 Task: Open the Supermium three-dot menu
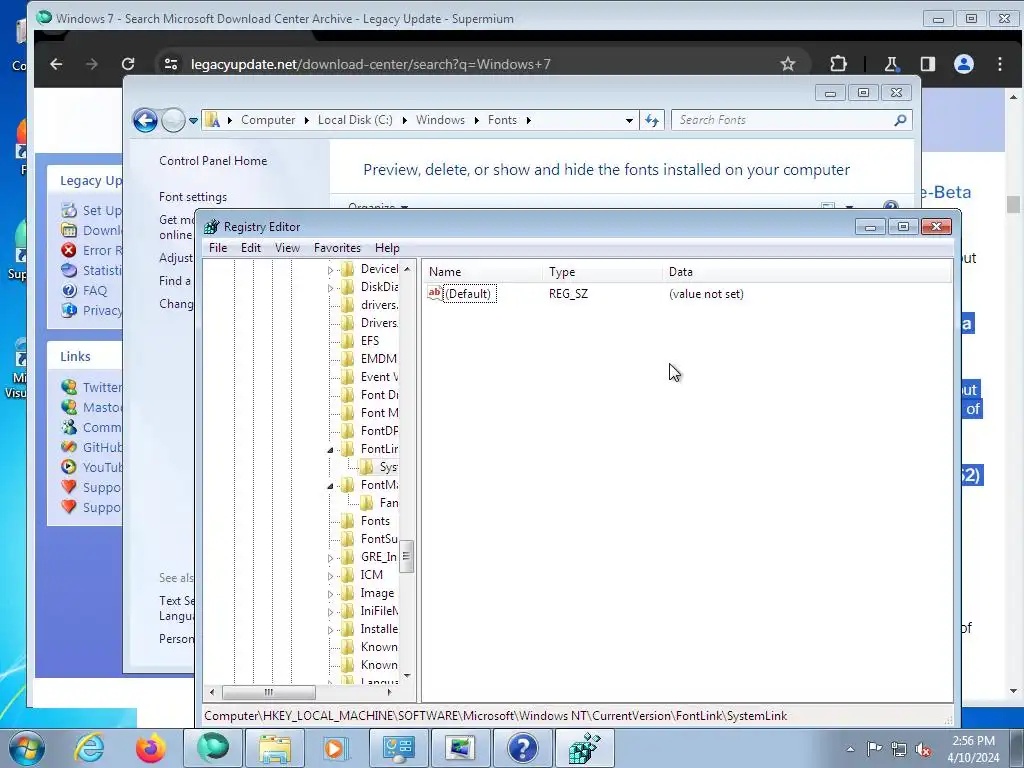1000,64
